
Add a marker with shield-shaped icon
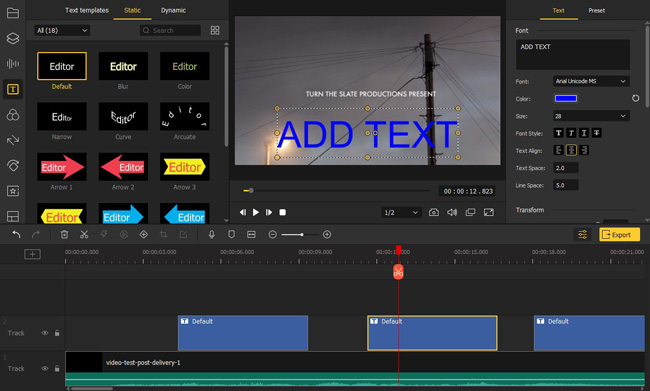tap(231, 235)
